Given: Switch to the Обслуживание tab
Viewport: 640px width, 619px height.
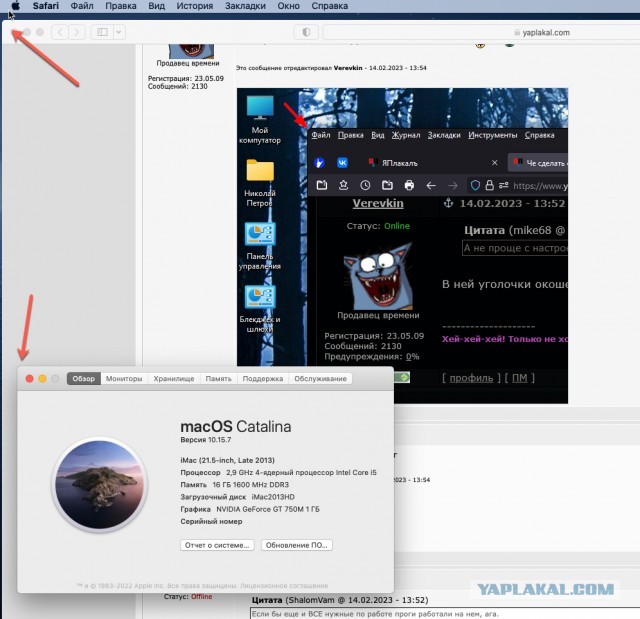Looking at the screenshot, I should (x=320, y=379).
